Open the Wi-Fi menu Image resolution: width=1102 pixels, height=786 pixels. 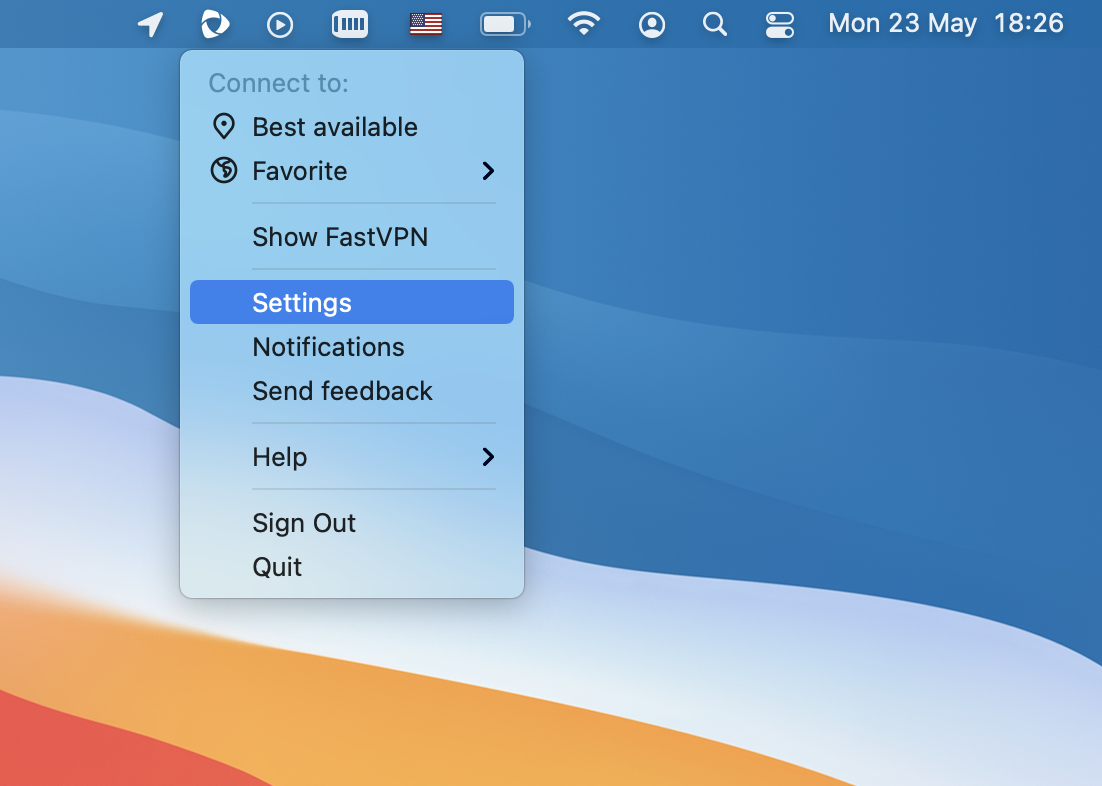[583, 24]
